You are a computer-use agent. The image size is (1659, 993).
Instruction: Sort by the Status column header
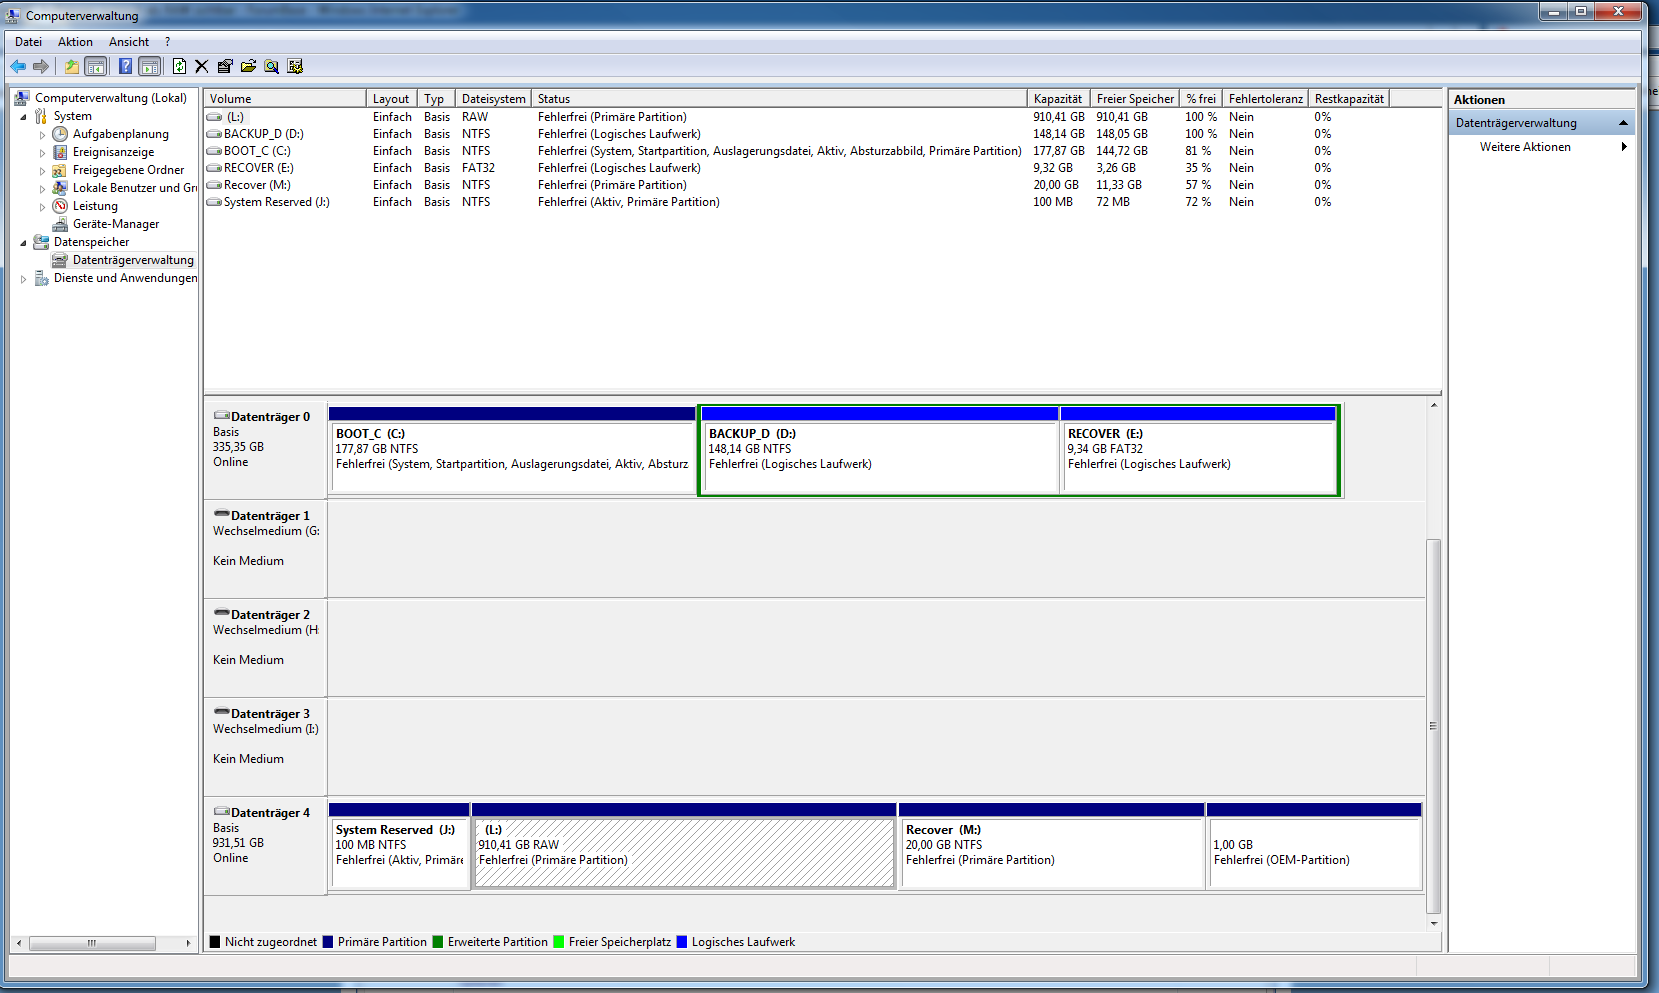(779, 99)
